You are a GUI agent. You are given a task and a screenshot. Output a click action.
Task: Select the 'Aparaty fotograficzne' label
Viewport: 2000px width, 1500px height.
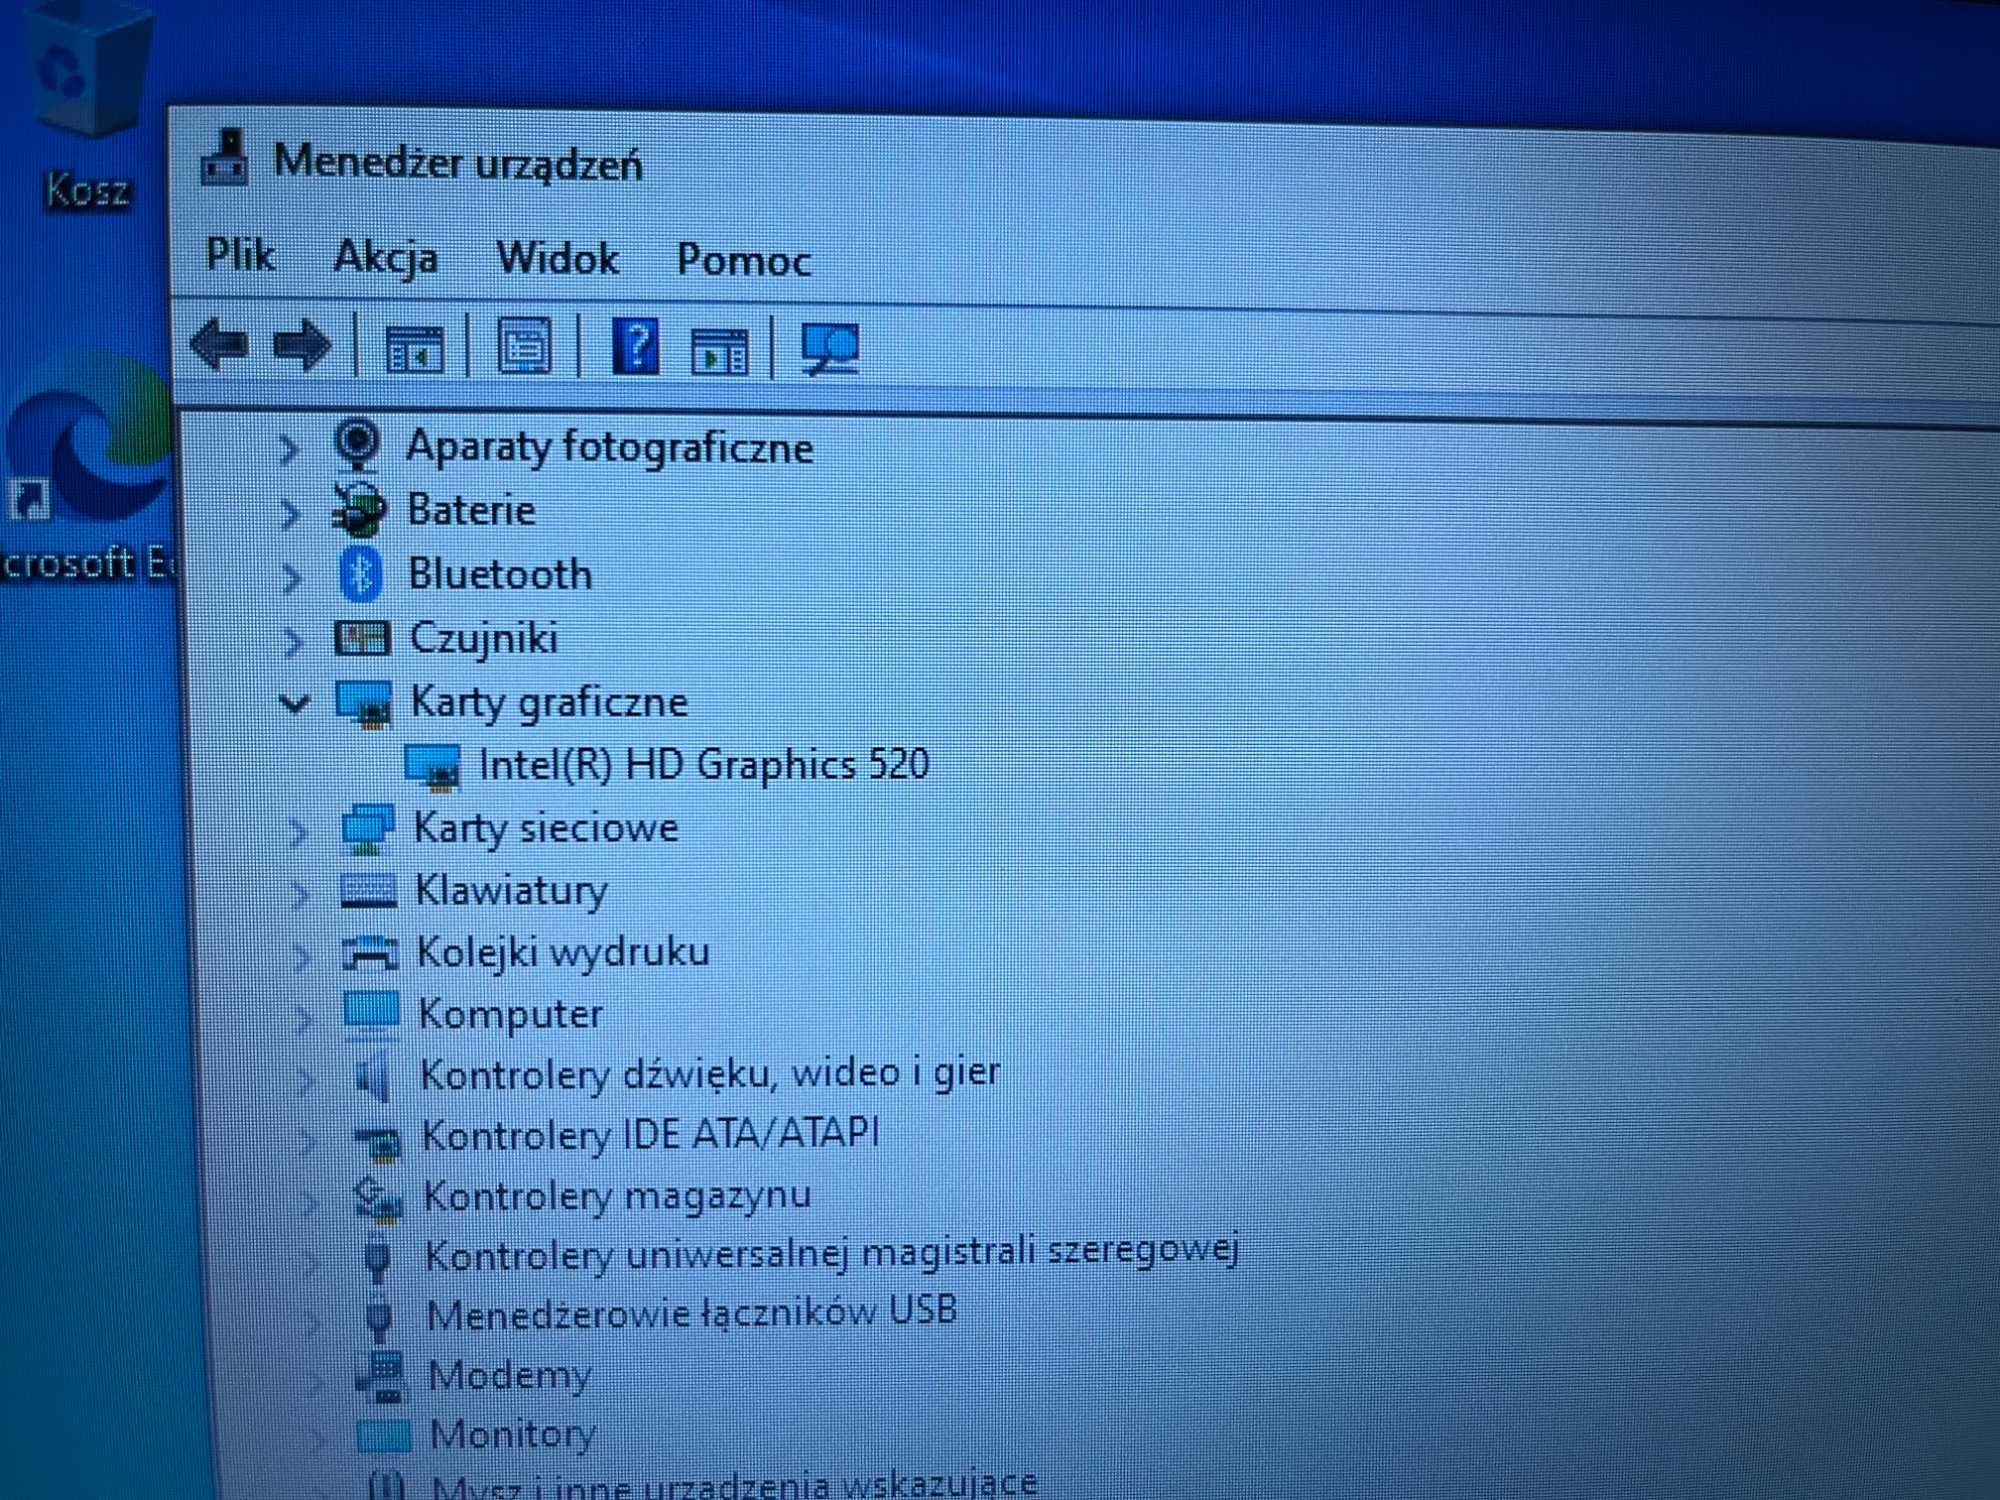(x=609, y=446)
